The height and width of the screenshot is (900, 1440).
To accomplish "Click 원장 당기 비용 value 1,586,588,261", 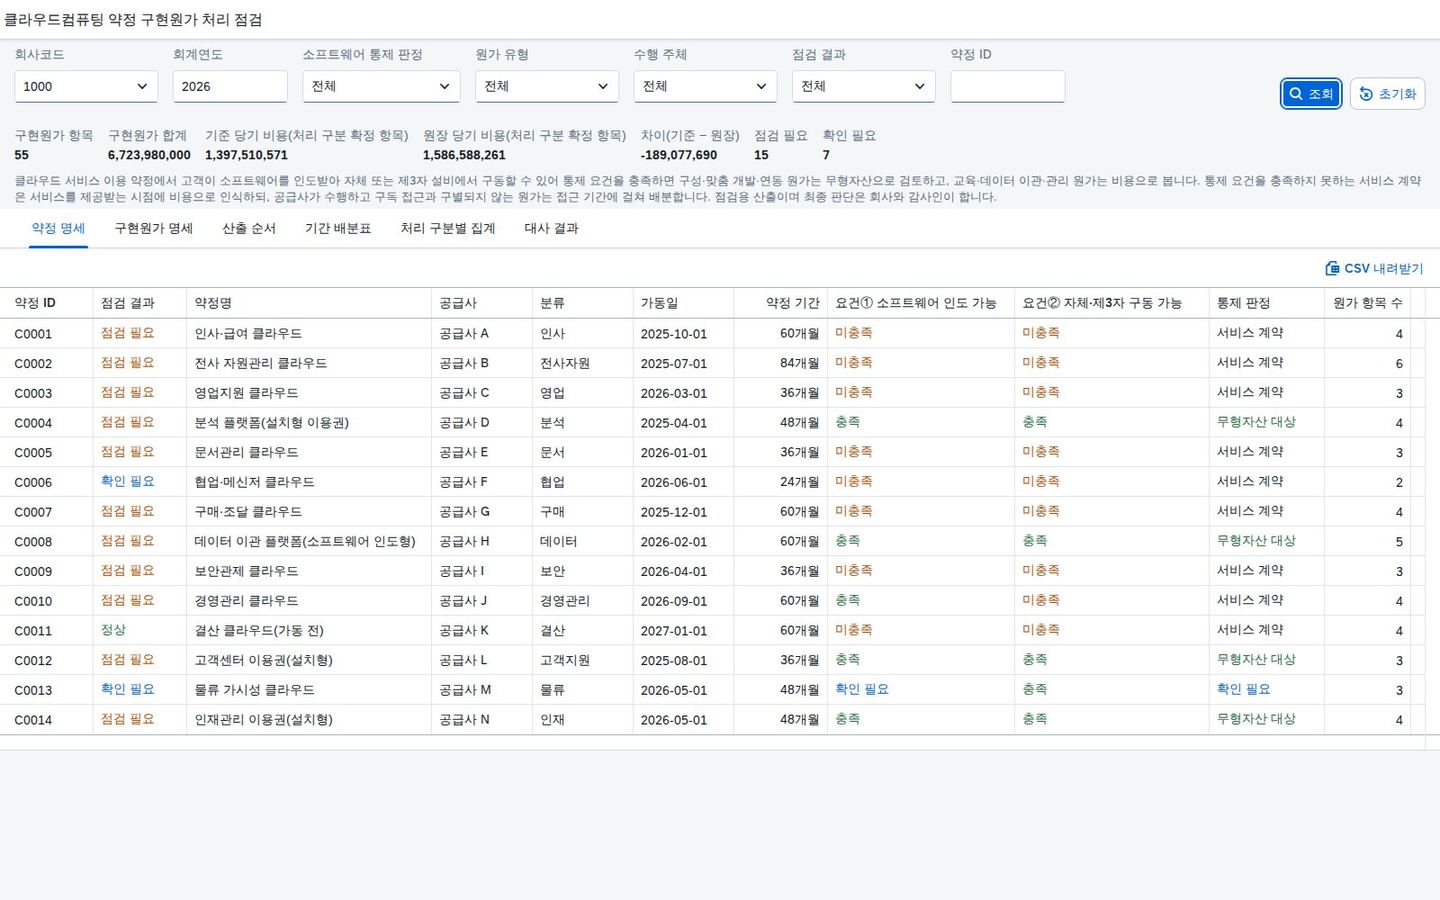I will point(464,155).
